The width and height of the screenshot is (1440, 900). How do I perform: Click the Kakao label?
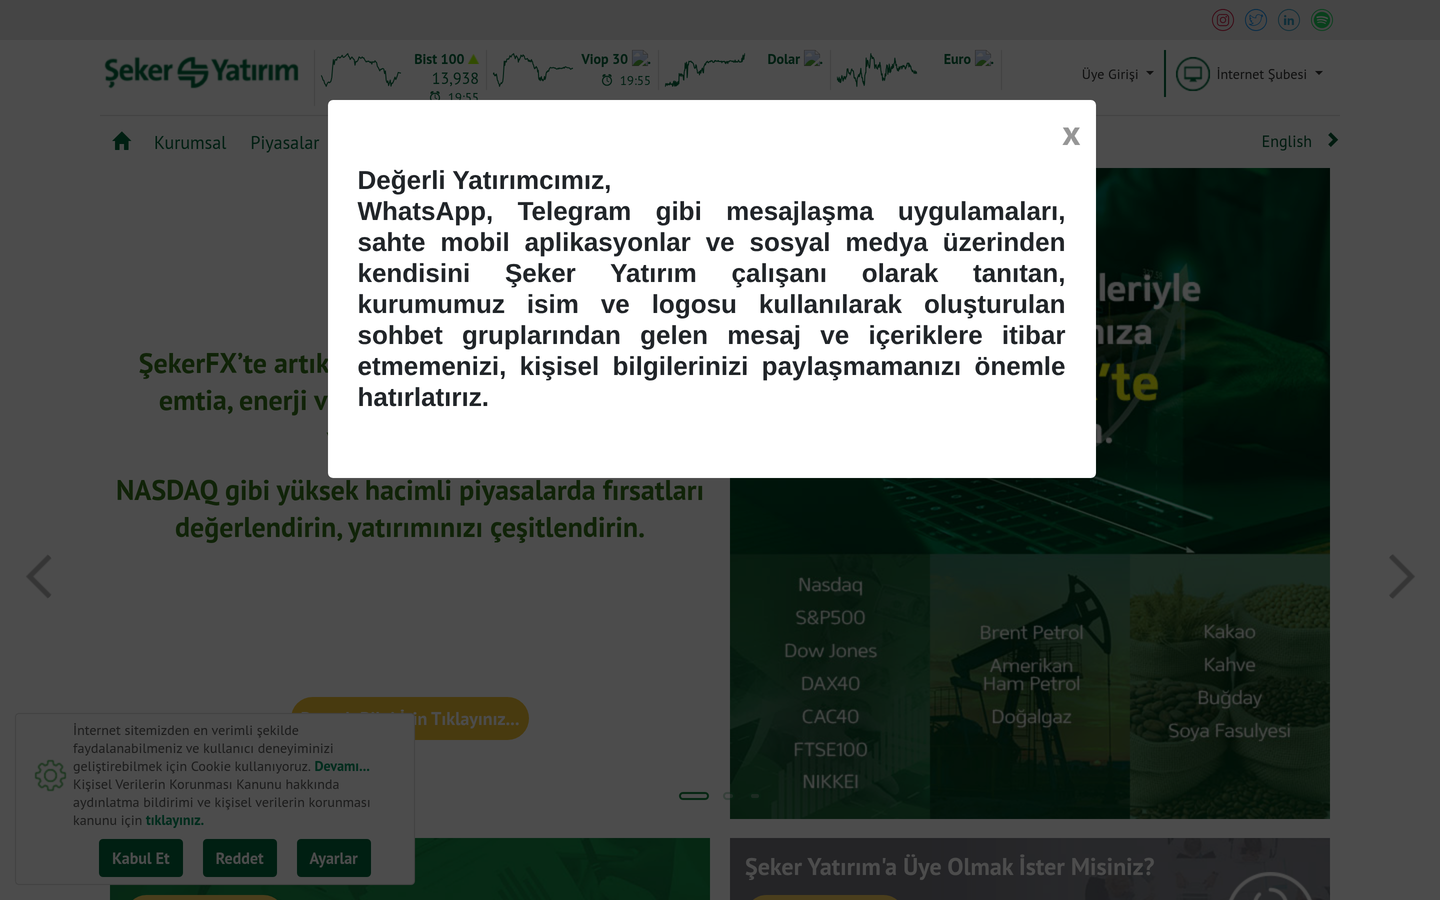tap(1229, 632)
